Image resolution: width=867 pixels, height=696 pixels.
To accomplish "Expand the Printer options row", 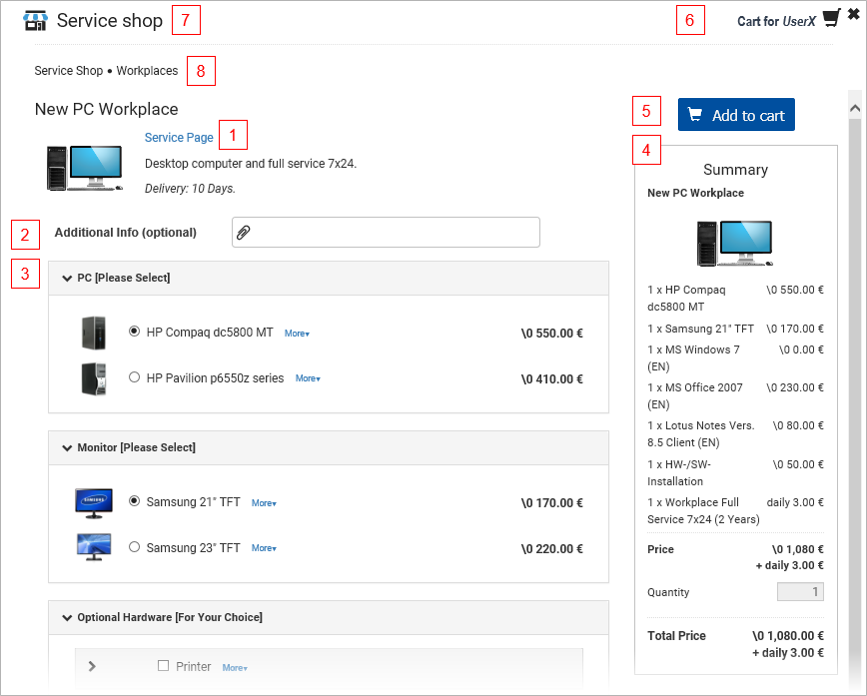I will click(90, 665).
